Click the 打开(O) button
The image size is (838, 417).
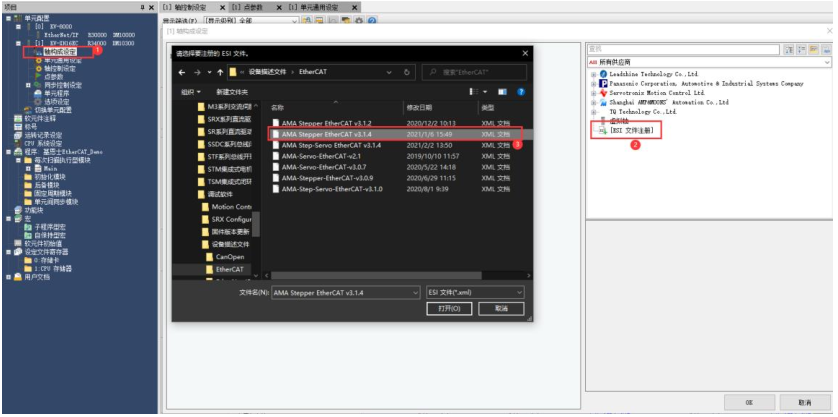(x=448, y=309)
